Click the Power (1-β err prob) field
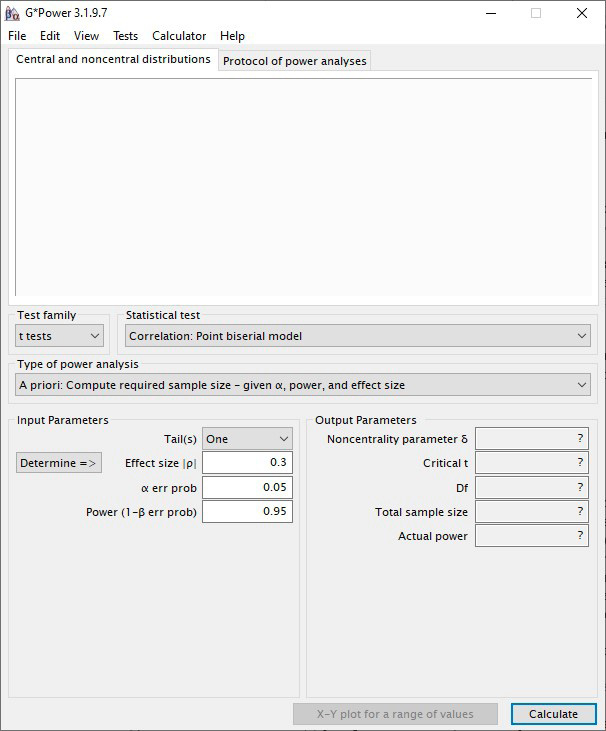This screenshot has height=731, width=606. [247, 512]
